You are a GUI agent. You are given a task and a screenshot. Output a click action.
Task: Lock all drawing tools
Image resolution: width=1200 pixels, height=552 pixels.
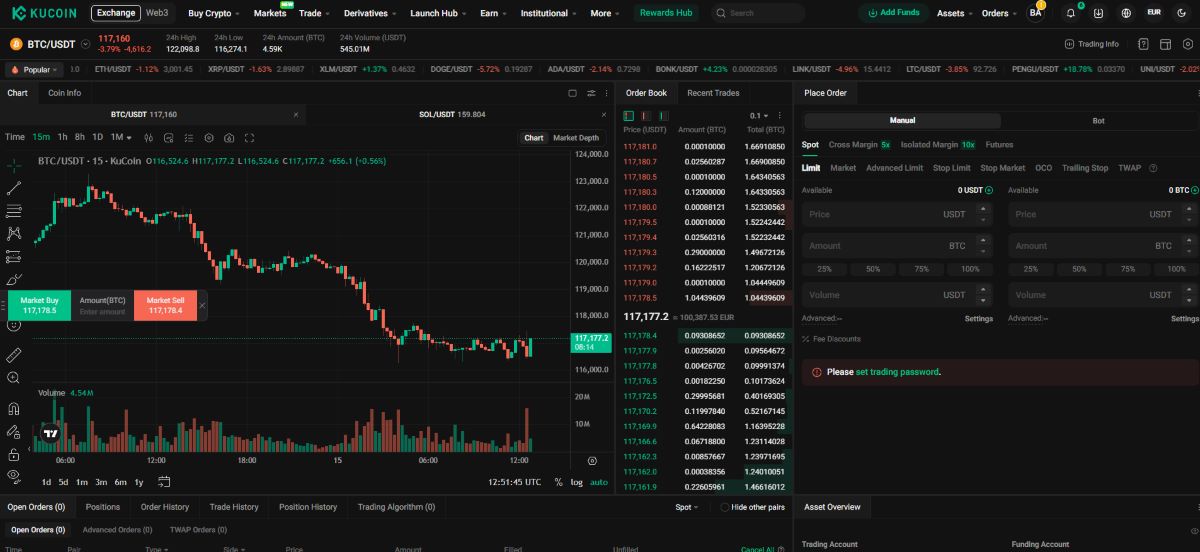point(14,454)
